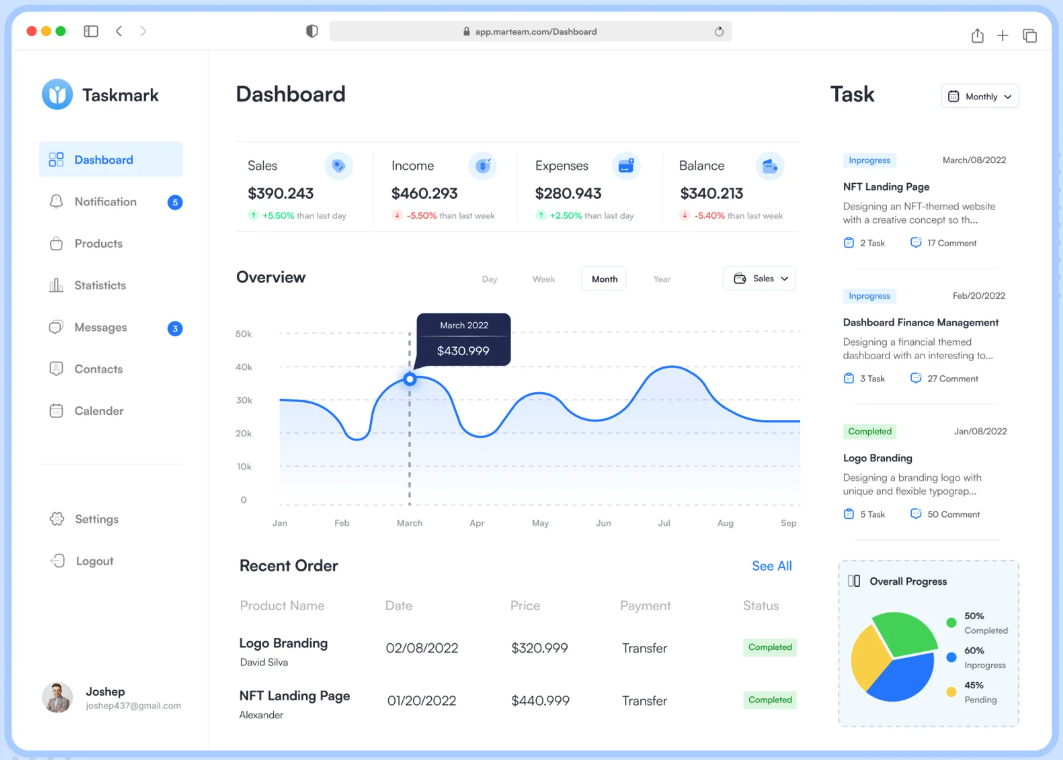Open the Monthly task dropdown
This screenshot has width=1063, height=760.
pyautogui.click(x=978, y=96)
